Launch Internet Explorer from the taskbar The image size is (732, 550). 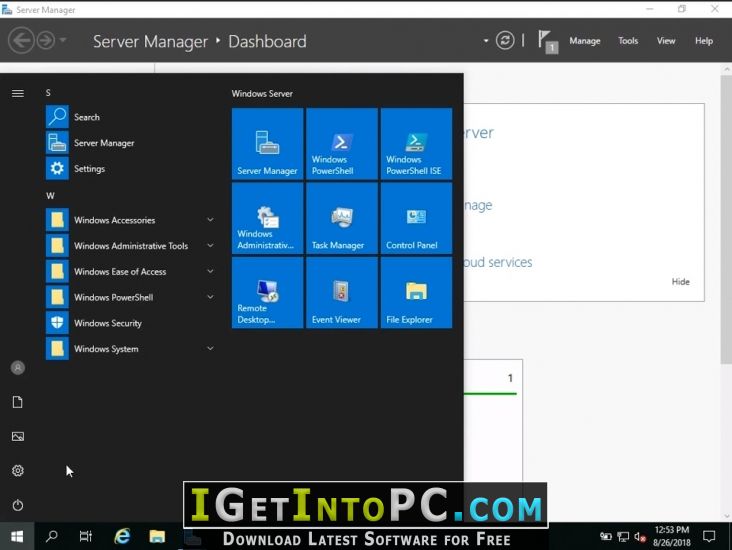click(122, 536)
